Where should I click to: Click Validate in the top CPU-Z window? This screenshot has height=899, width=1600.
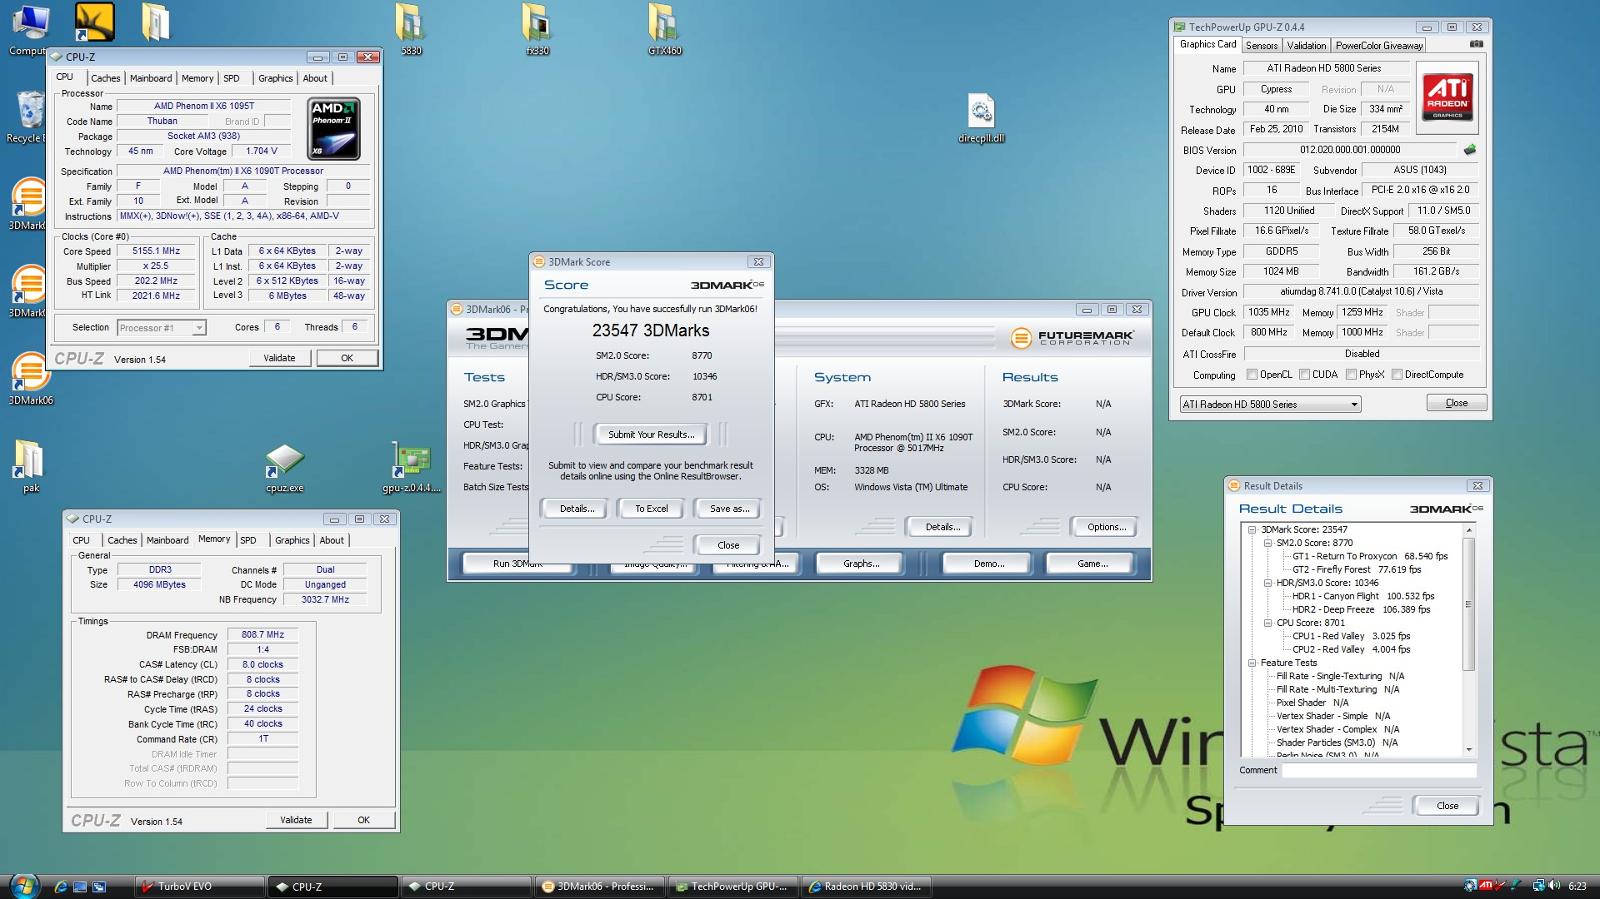[x=279, y=358]
